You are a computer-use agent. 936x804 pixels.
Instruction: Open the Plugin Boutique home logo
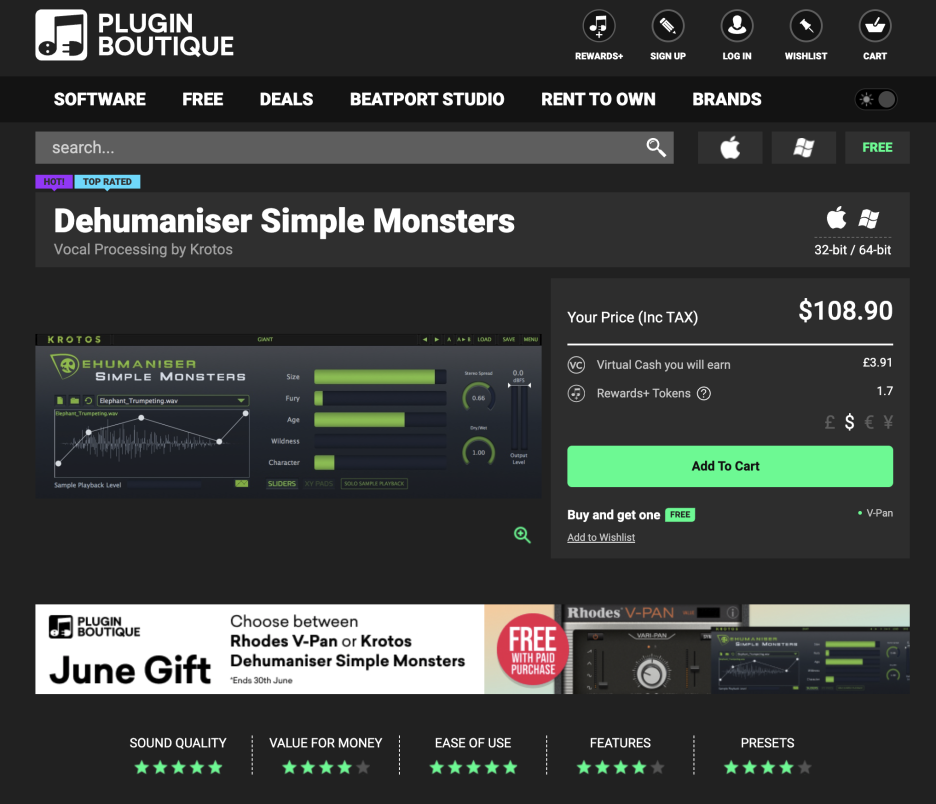134,35
